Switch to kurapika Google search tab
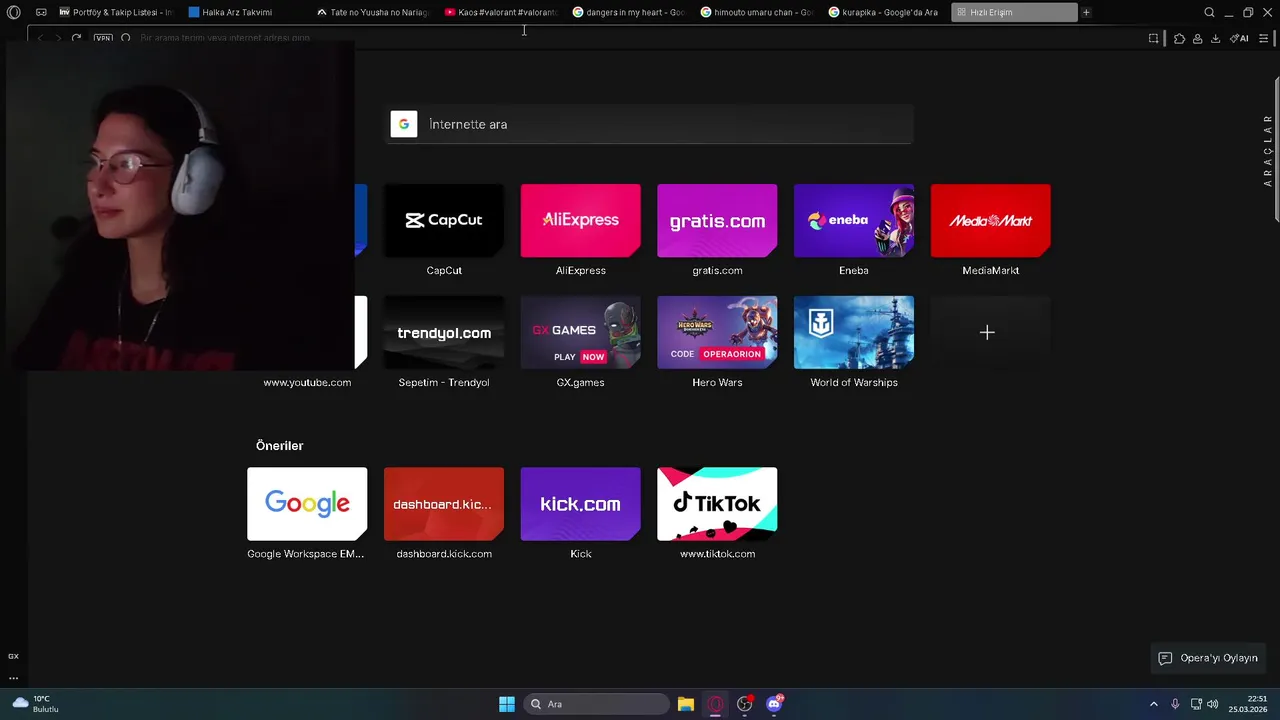The width and height of the screenshot is (1280, 720). point(884,12)
